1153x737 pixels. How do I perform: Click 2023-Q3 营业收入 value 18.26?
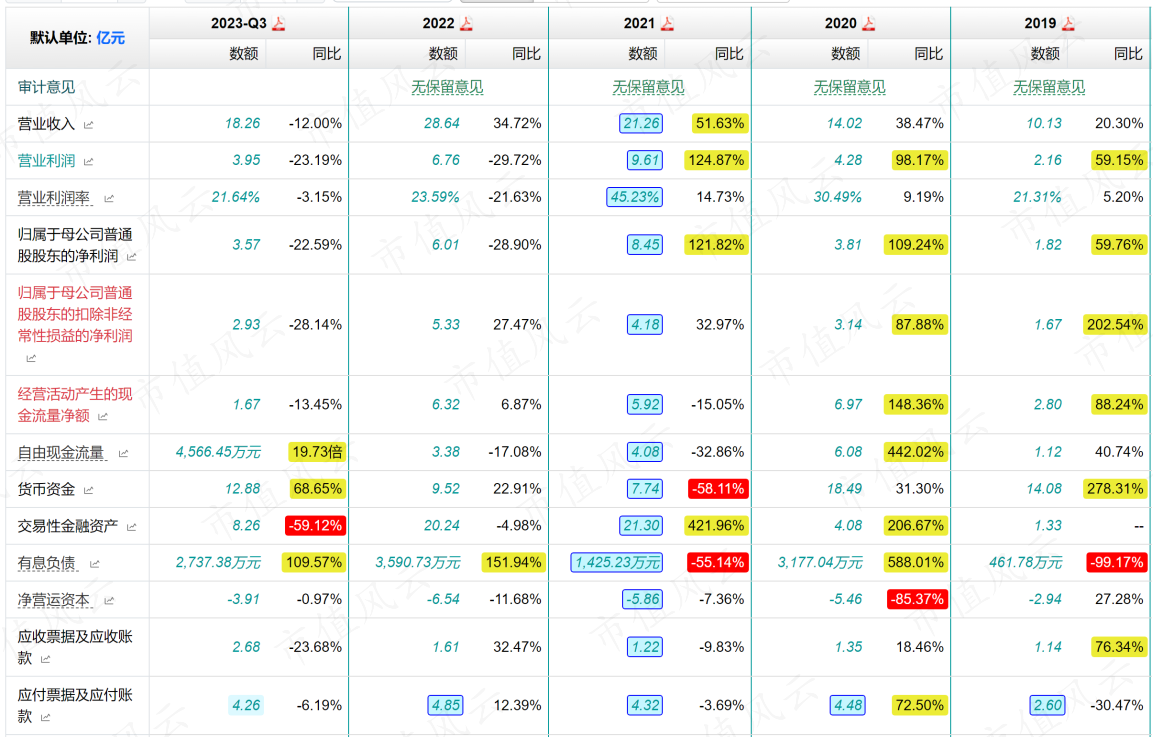click(x=243, y=123)
